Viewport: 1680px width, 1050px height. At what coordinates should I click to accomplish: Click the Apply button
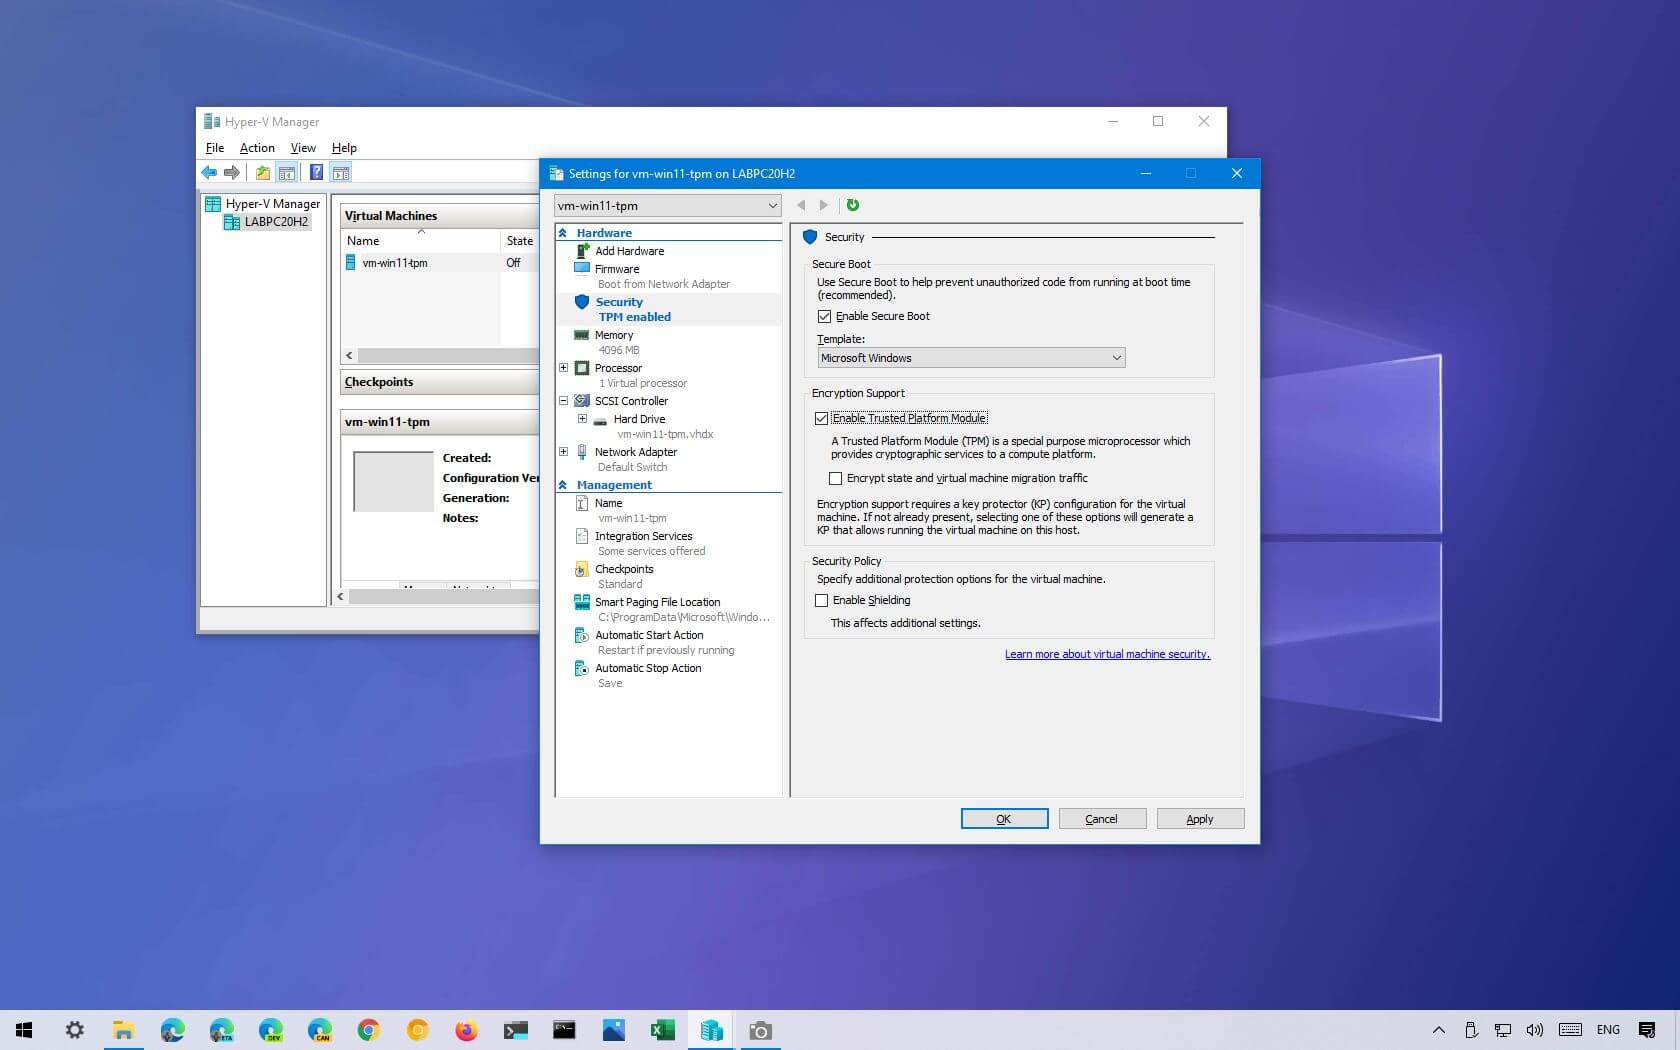tap(1199, 819)
